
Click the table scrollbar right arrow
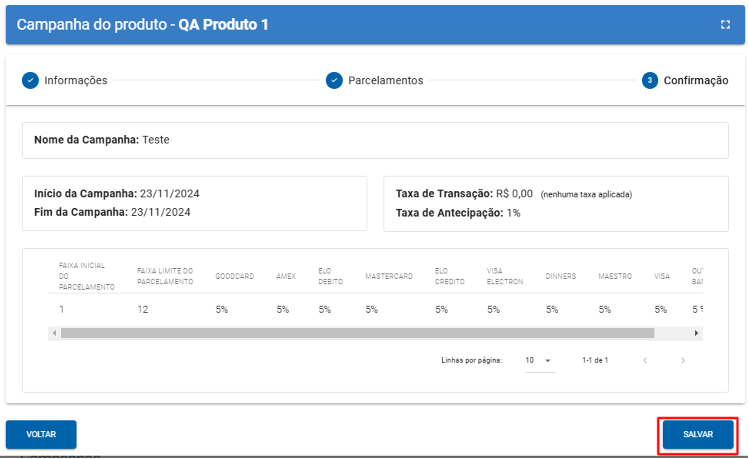[x=697, y=333]
